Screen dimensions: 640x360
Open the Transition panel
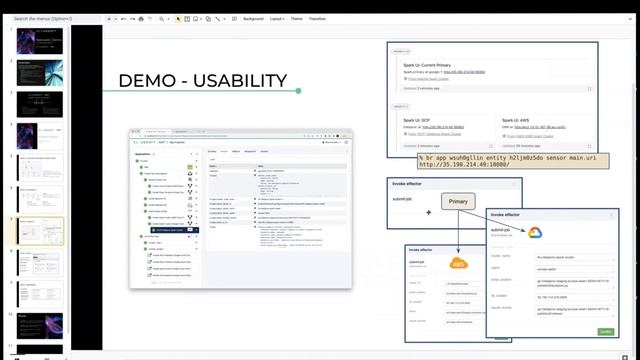coord(317,19)
